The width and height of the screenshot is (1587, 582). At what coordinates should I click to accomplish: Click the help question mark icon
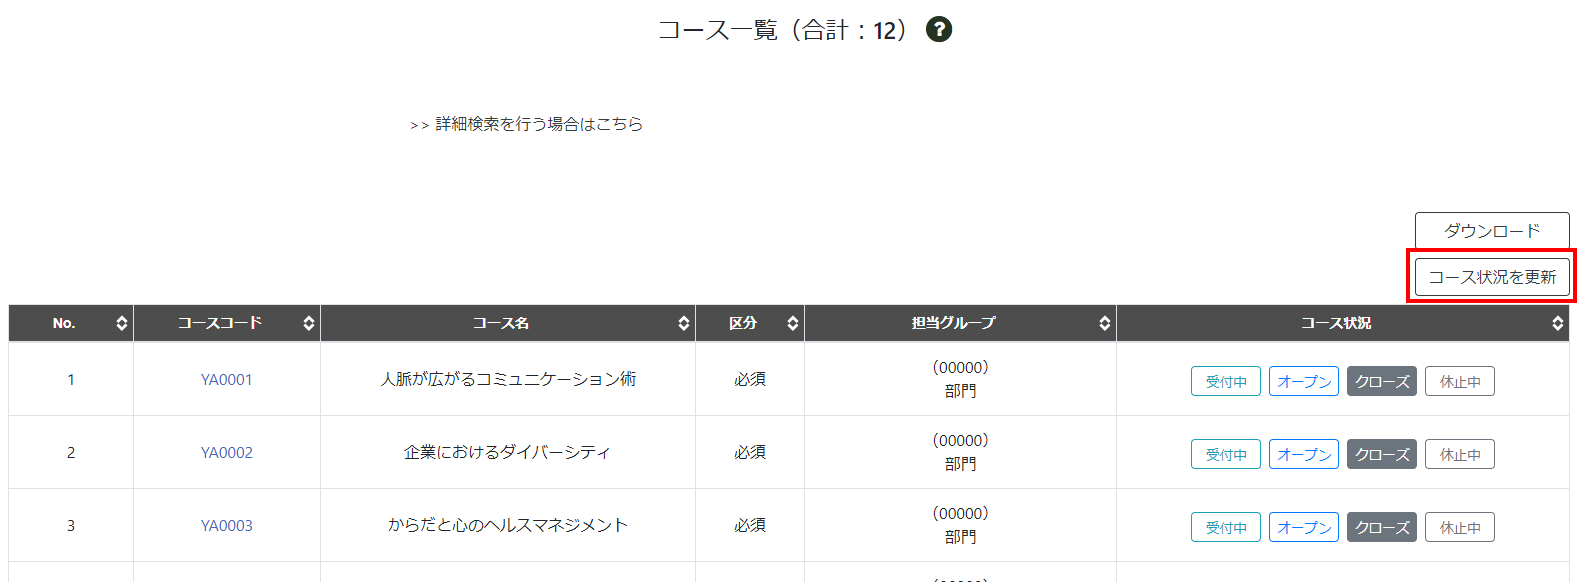(938, 30)
